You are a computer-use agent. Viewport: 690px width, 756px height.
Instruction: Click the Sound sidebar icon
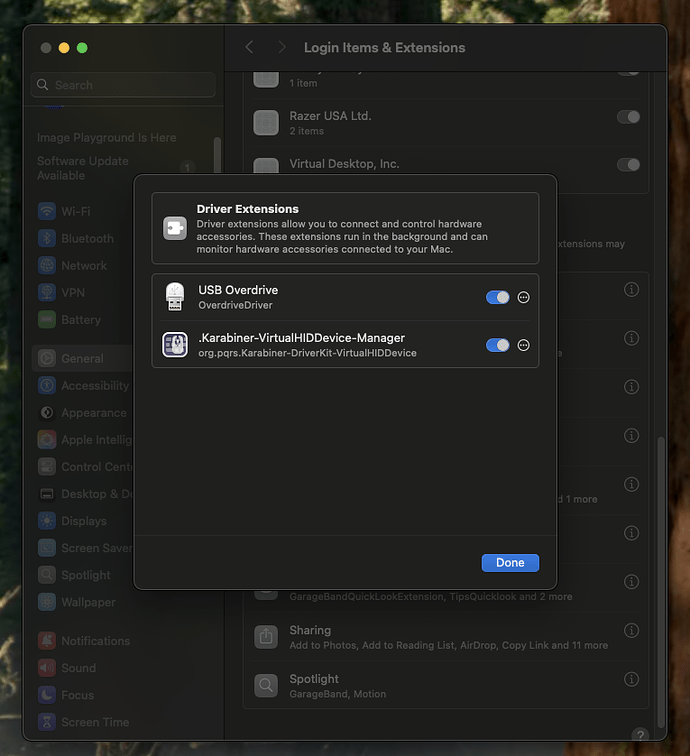coord(47,668)
